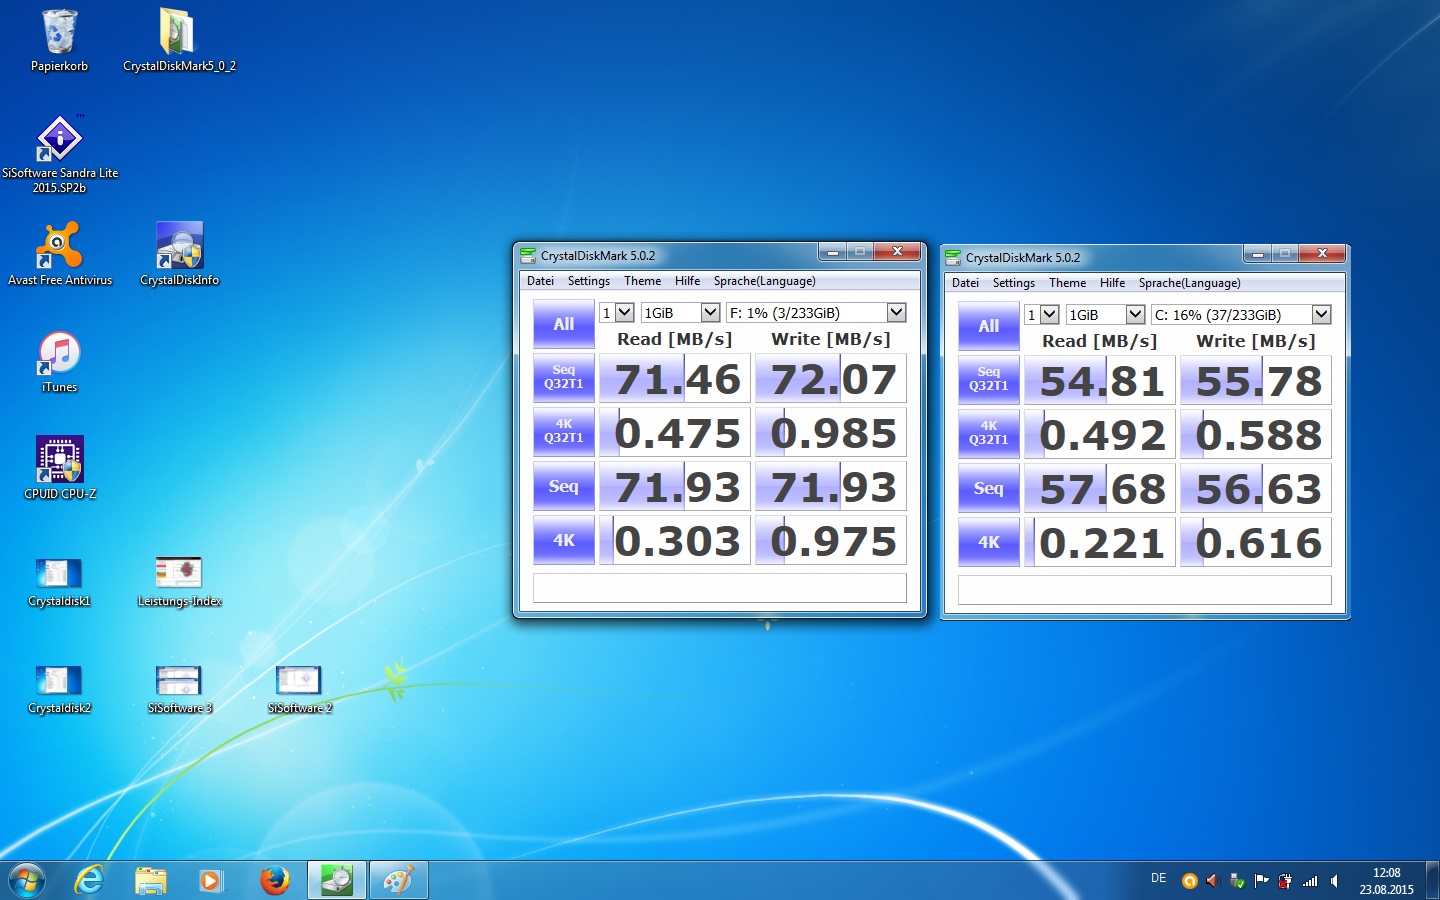Open the network signal bars tray icon
This screenshot has width=1440, height=900.
tap(1310, 881)
